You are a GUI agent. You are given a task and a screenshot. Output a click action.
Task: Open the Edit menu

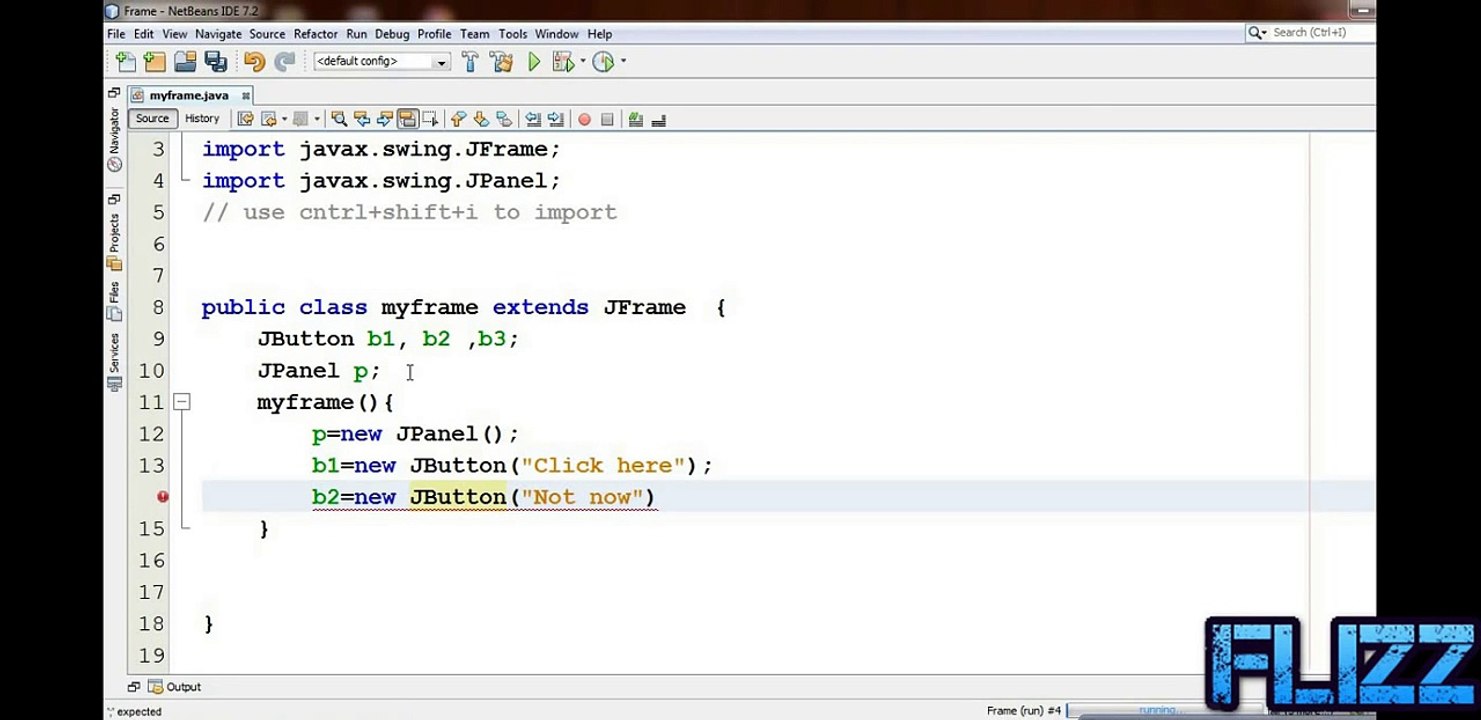pyautogui.click(x=144, y=34)
